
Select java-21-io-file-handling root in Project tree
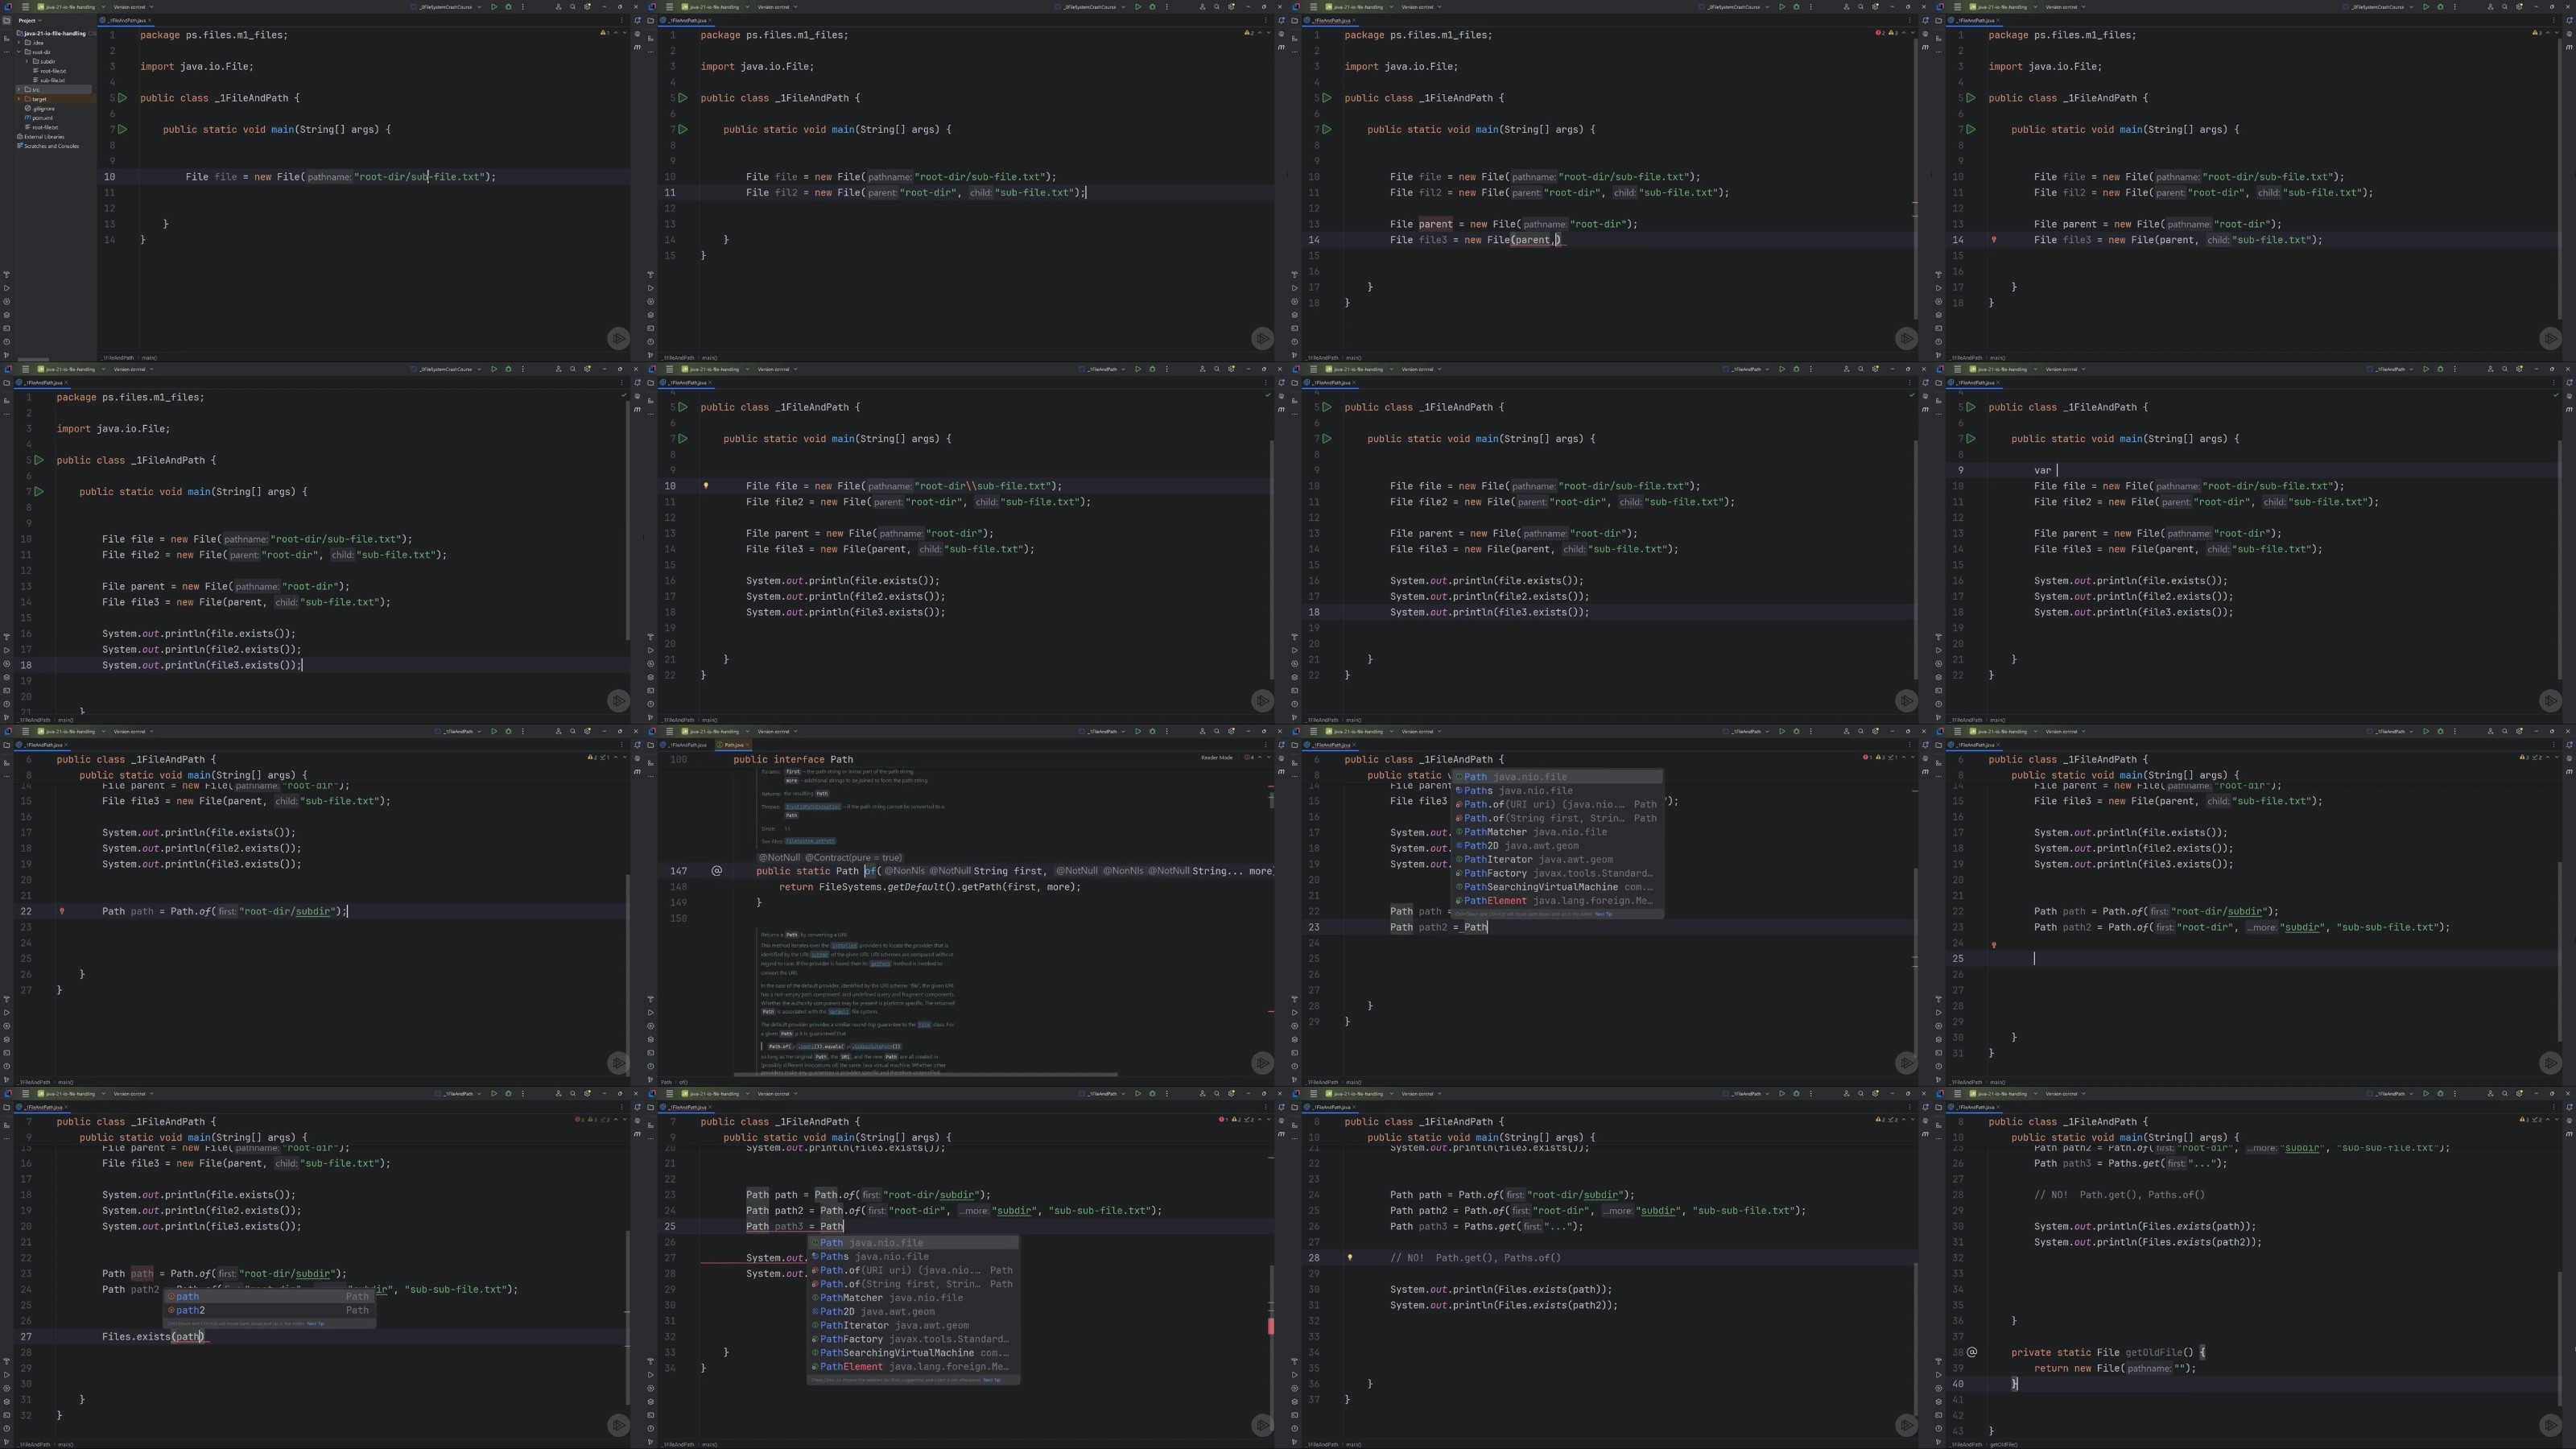click(55, 33)
